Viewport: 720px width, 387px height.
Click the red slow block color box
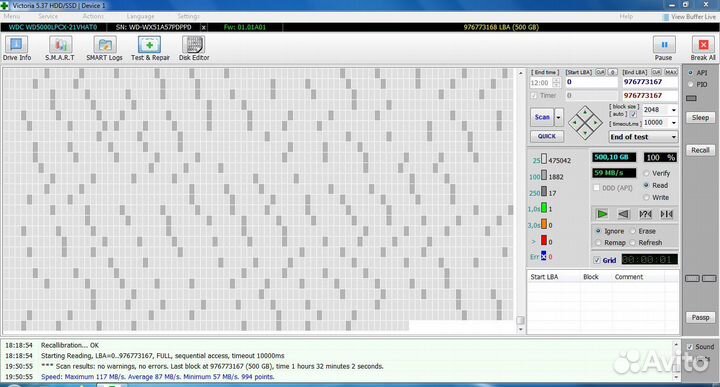coord(544,241)
